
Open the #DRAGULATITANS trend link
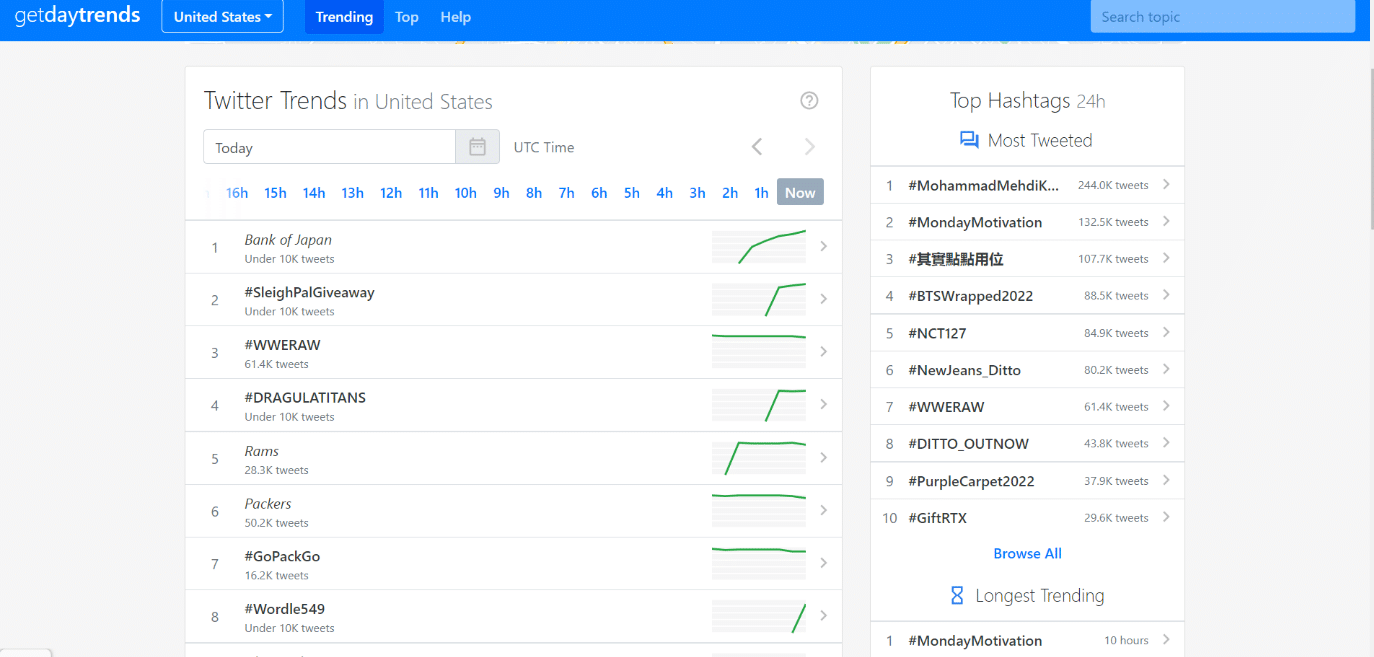click(305, 398)
